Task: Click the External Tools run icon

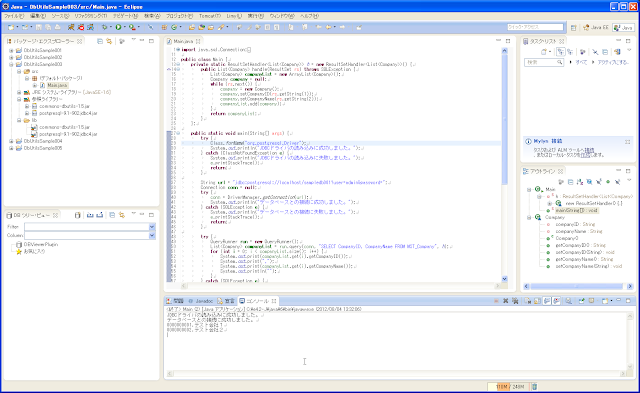Action: point(132,27)
